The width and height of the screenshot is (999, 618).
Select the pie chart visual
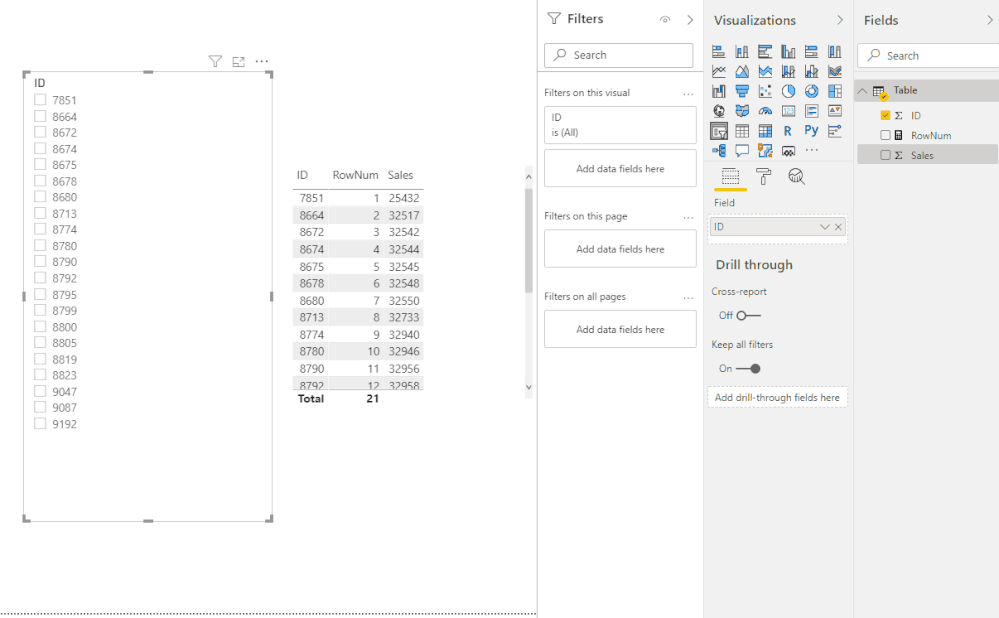788,91
